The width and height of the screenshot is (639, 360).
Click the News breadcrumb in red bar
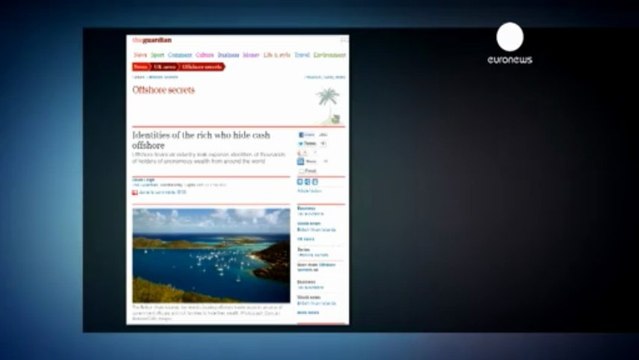coord(141,67)
